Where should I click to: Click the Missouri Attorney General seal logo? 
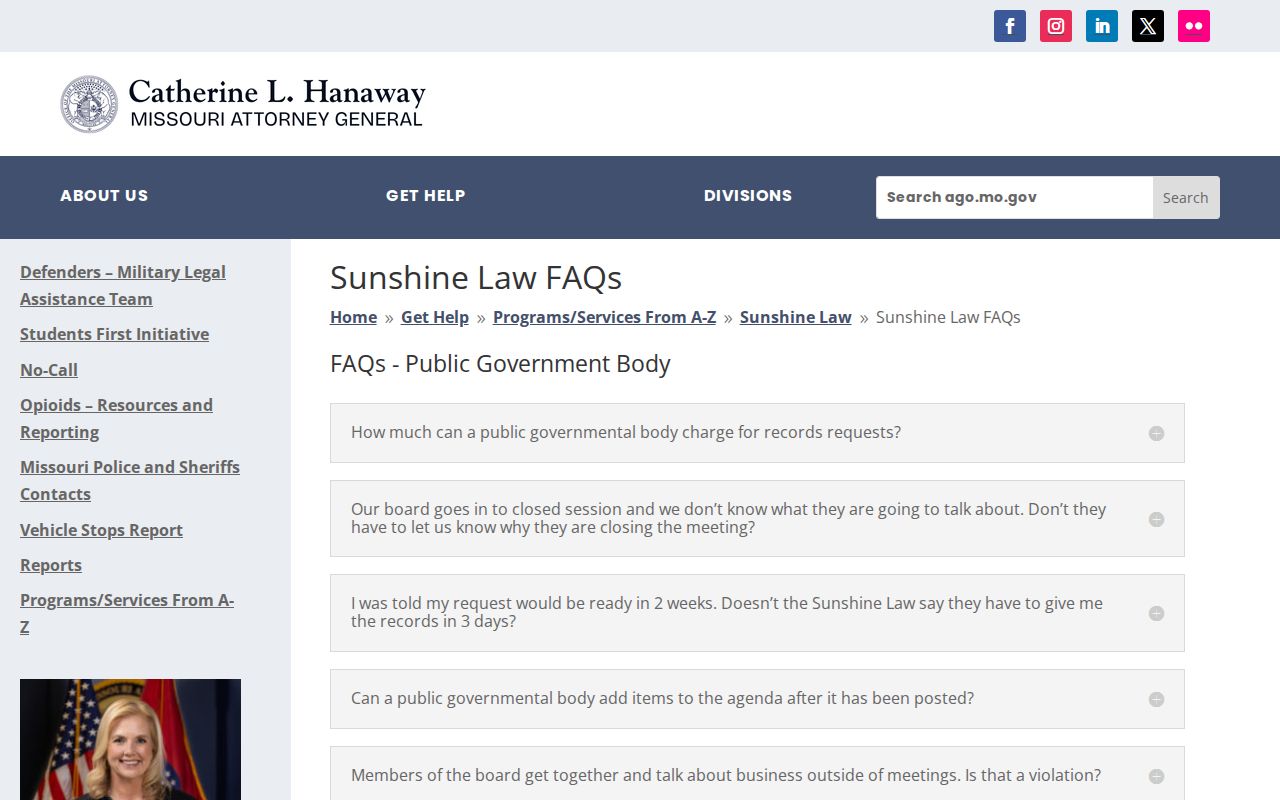click(89, 104)
